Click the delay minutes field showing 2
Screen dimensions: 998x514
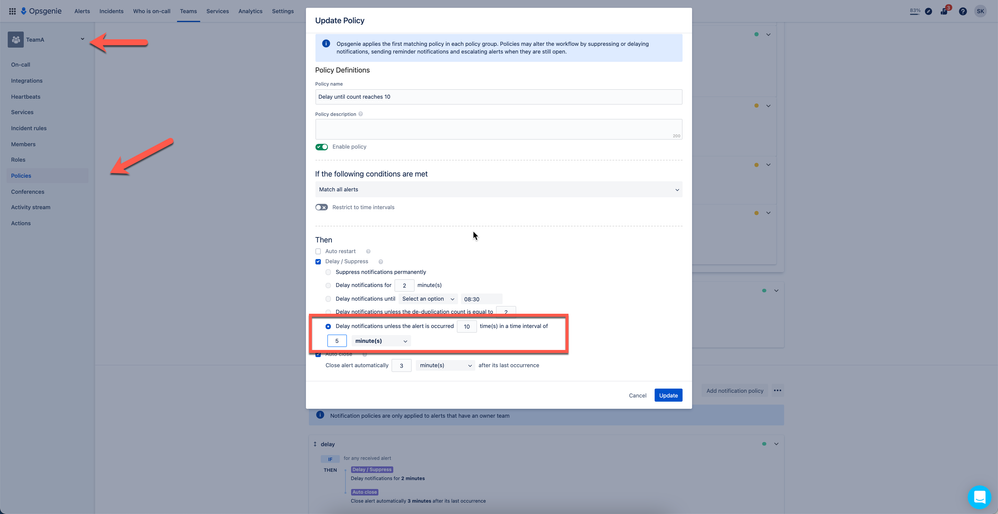[404, 285]
